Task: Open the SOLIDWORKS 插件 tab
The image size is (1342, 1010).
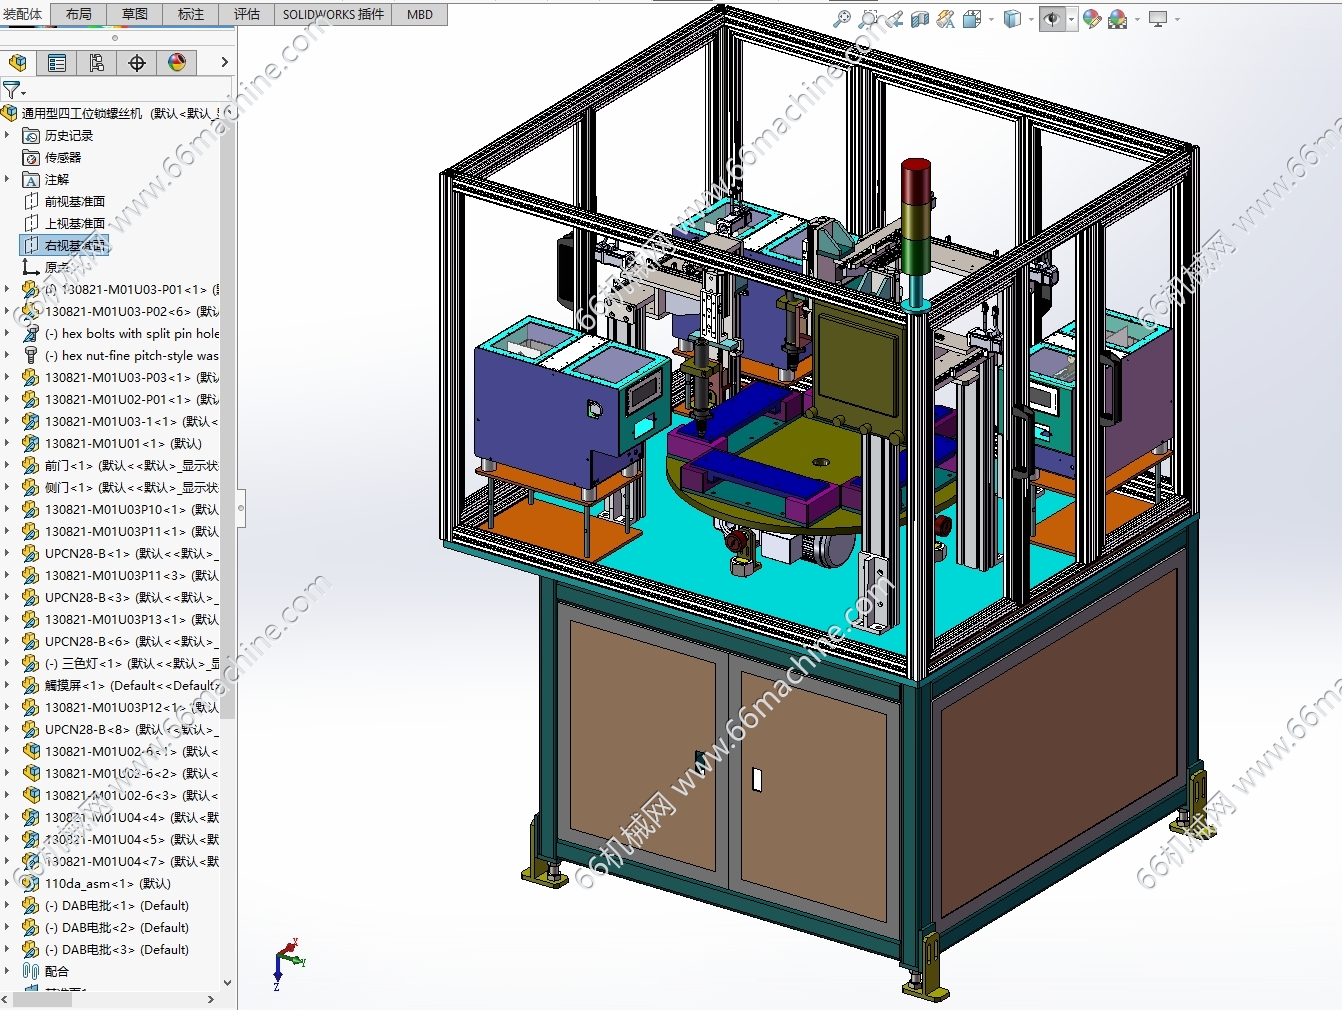Action: point(333,14)
